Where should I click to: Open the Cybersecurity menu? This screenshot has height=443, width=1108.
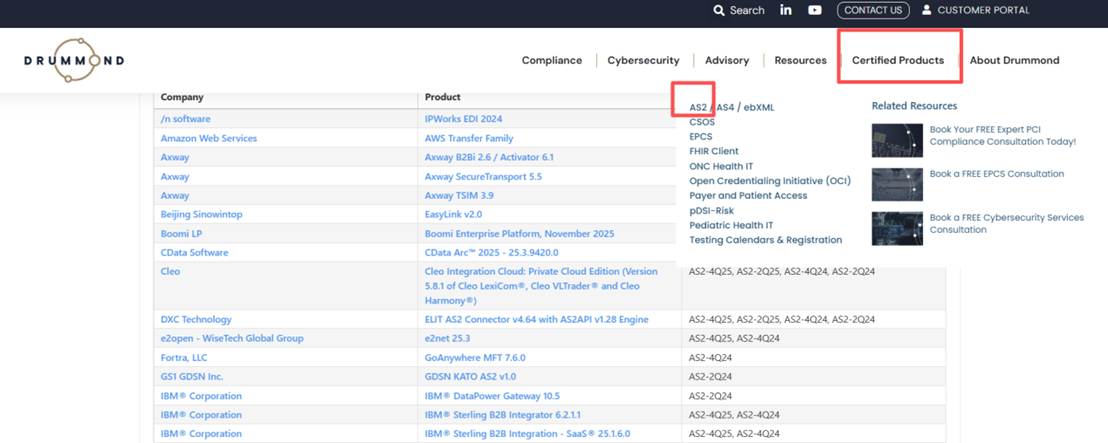click(x=643, y=60)
